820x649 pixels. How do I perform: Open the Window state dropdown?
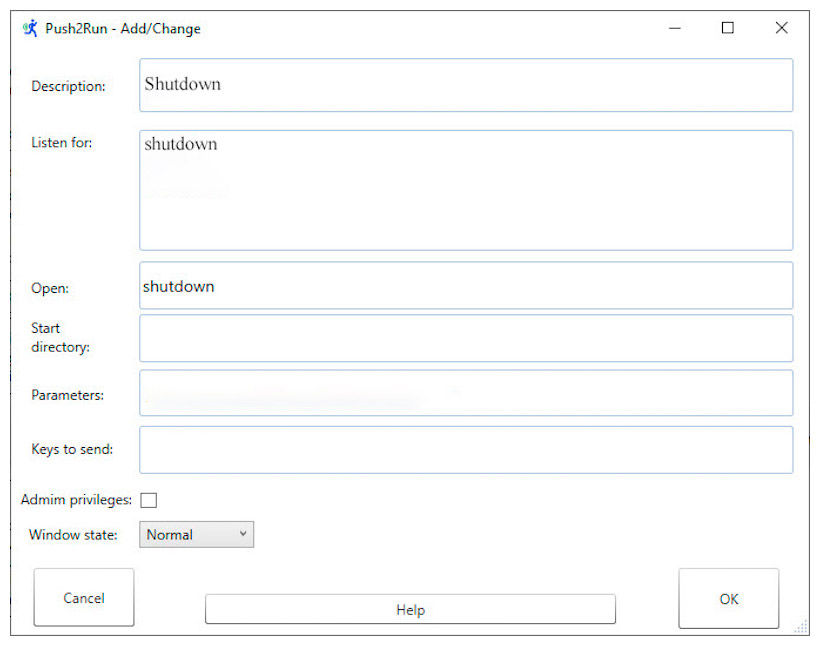pyautogui.click(x=197, y=534)
